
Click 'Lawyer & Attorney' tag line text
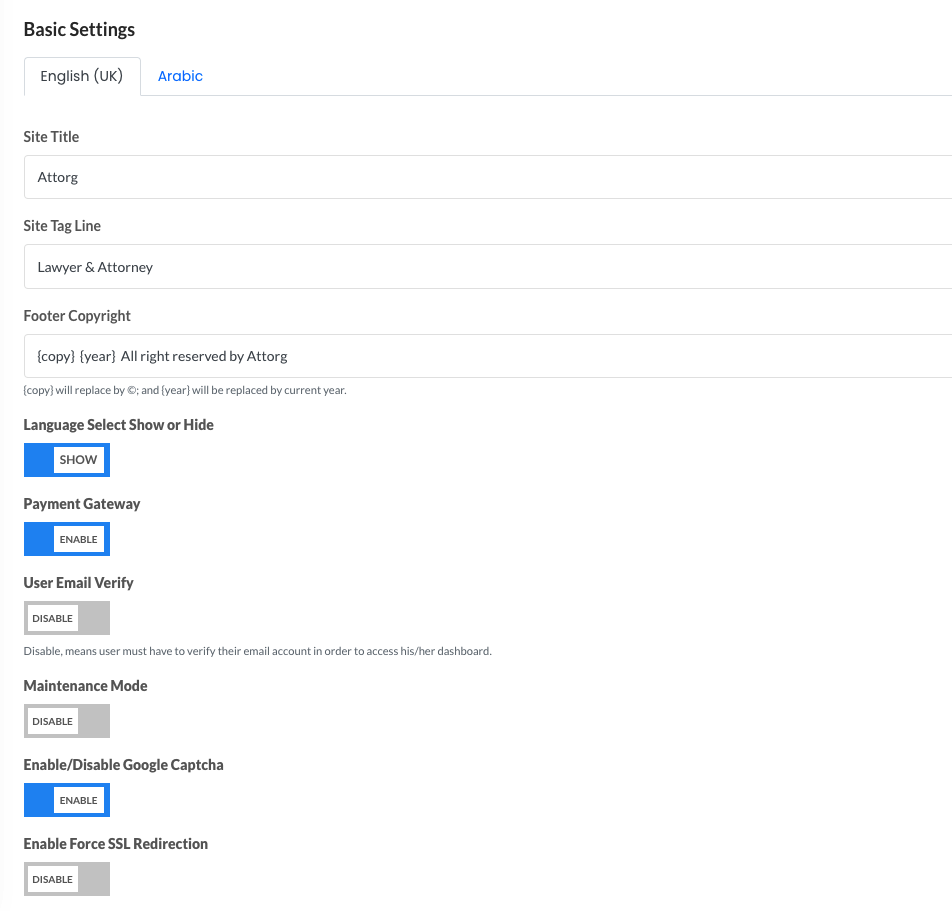(95, 267)
